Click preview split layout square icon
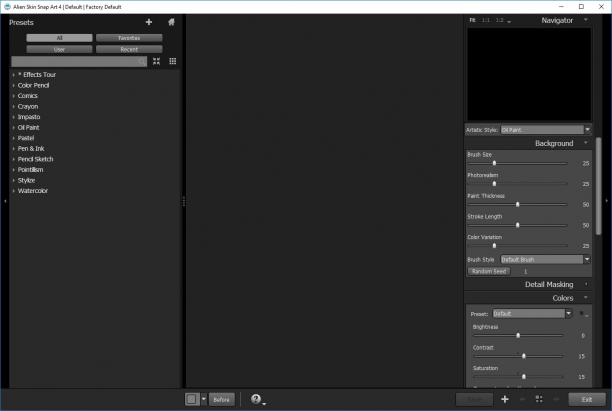 coord(192,399)
